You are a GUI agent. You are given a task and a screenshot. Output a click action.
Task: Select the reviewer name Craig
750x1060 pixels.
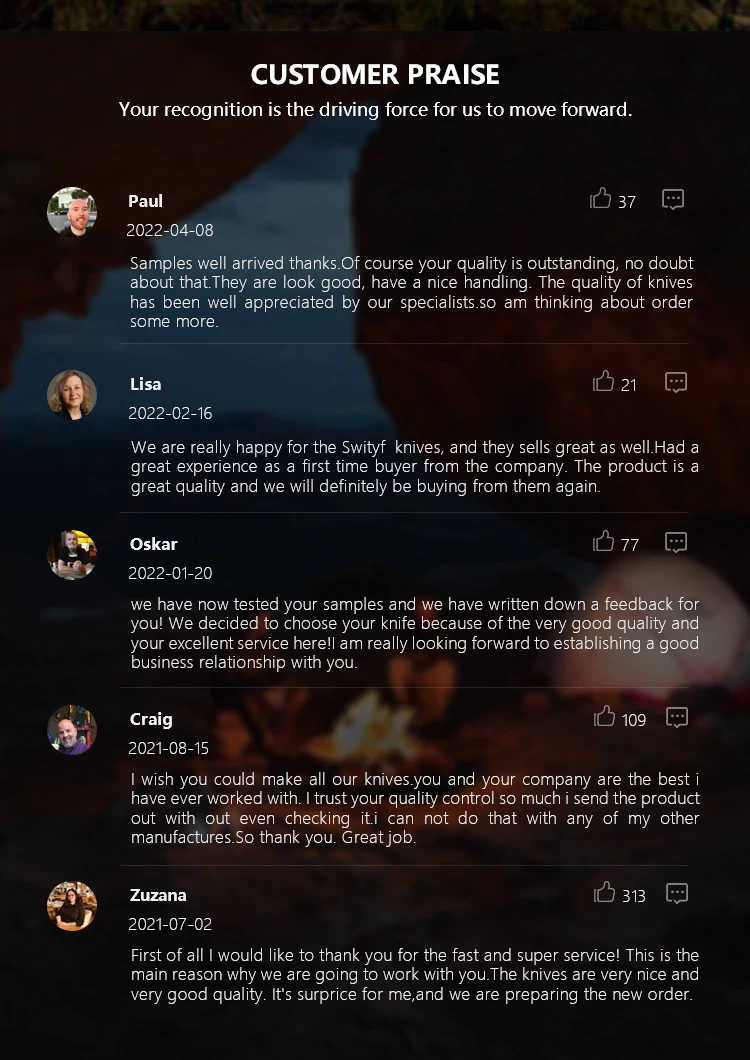tap(151, 719)
